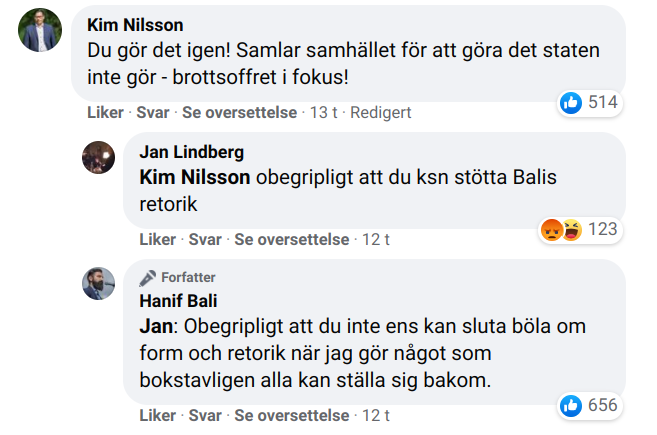The height and width of the screenshot is (435, 657).
Task: Open Hanif Bali's author name link
Action: pos(177,299)
